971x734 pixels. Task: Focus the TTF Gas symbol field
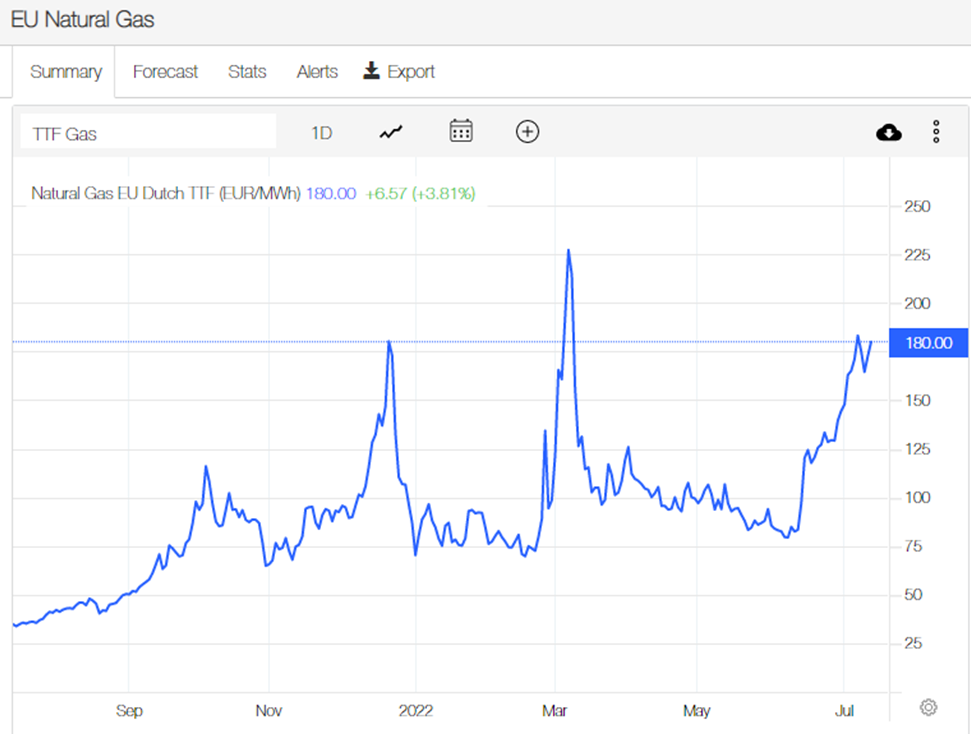(x=148, y=131)
